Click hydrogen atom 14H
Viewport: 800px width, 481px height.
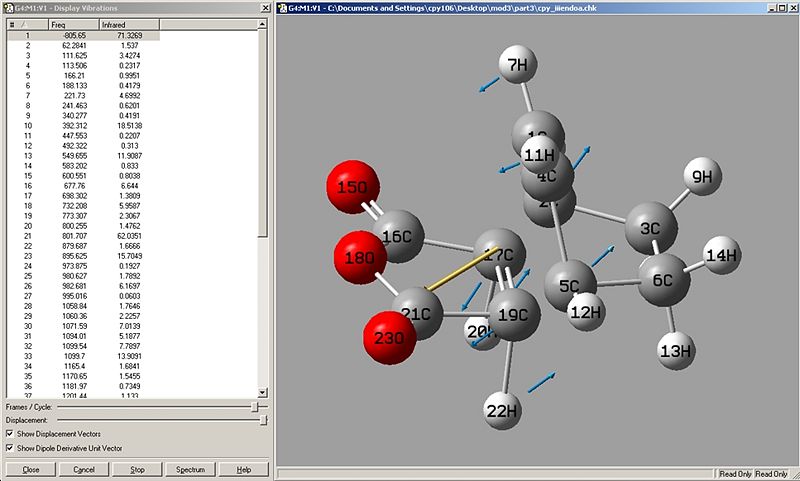[722, 255]
